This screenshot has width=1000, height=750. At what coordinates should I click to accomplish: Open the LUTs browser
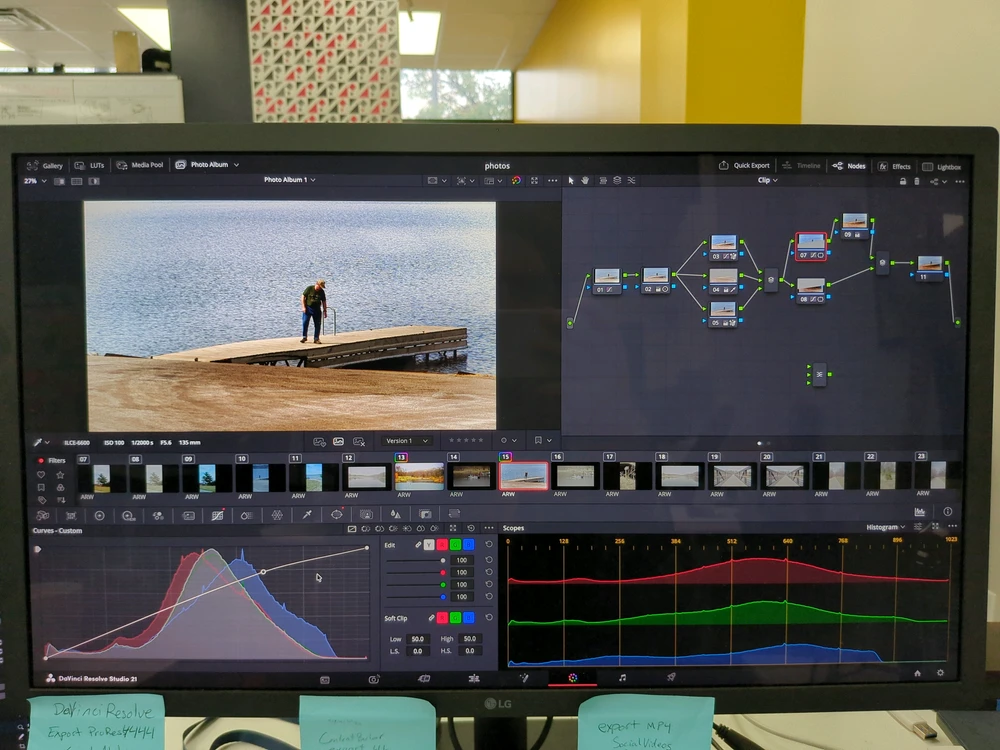[x=89, y=165]
